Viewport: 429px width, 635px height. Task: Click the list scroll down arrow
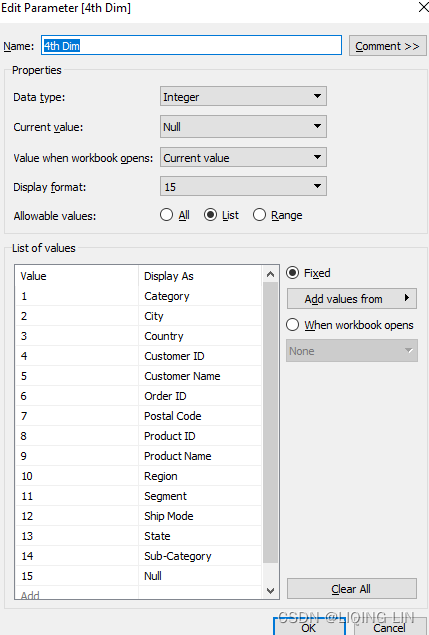(x=271, y=590)
